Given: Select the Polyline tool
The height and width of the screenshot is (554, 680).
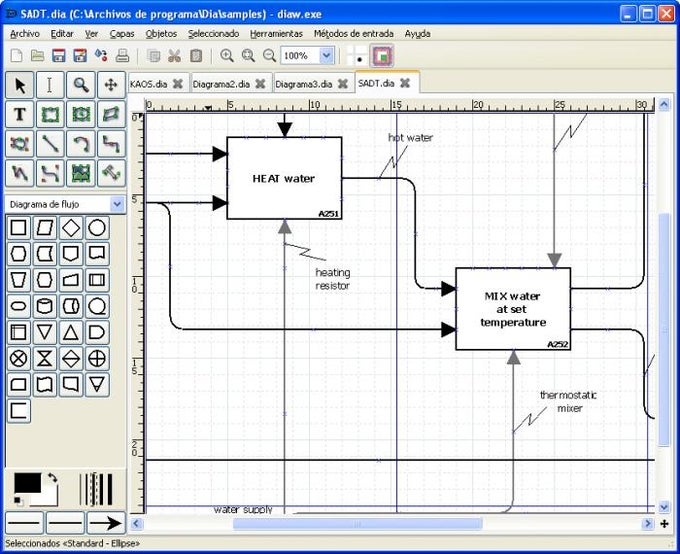Looking at the screenshot, I should click(20, 174).
